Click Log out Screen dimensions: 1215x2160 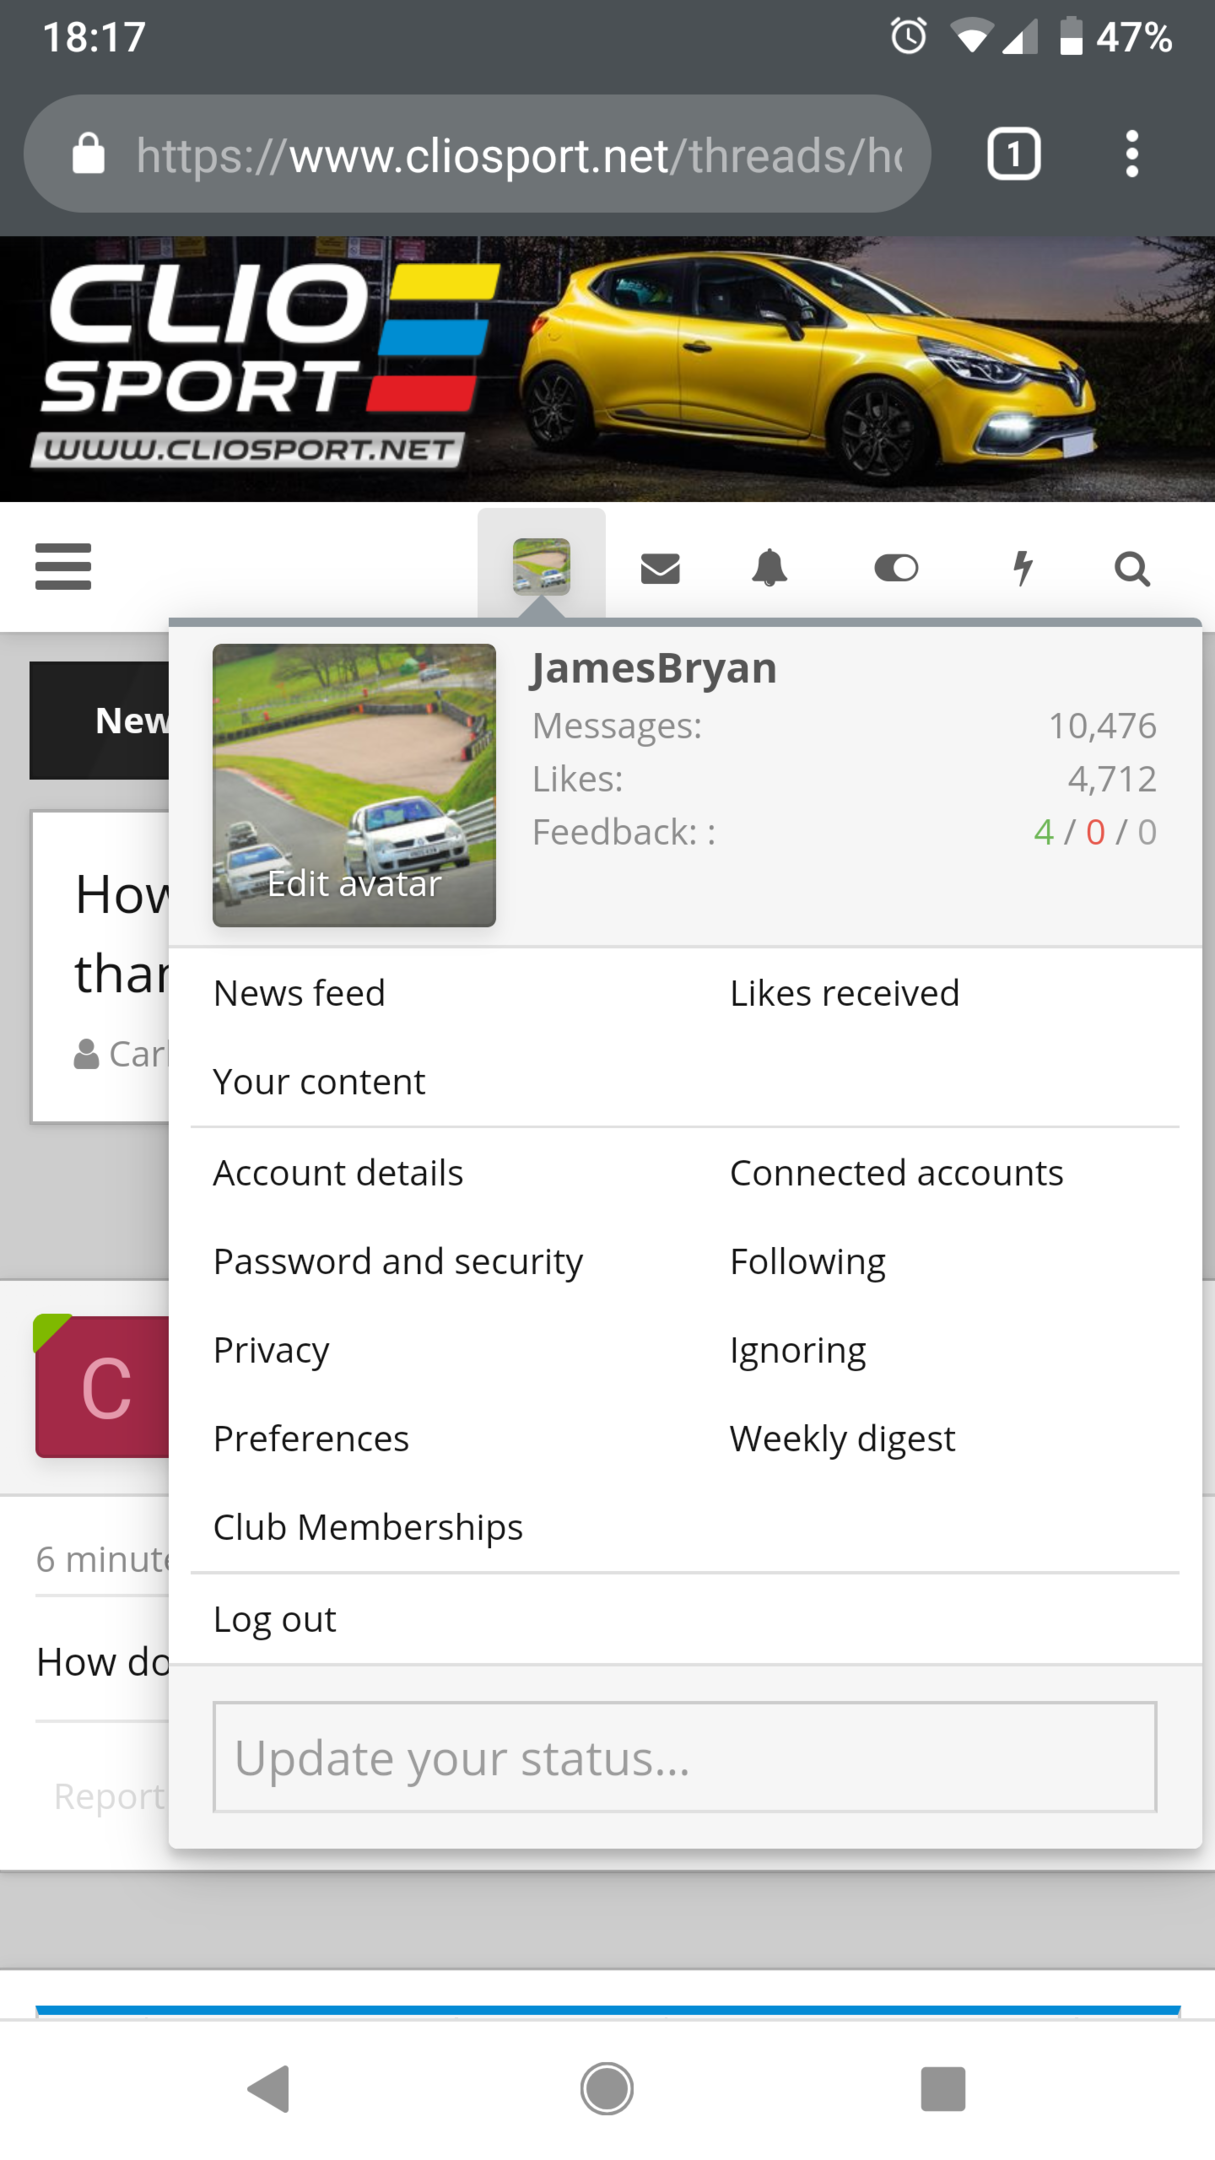coord(275,1619)
